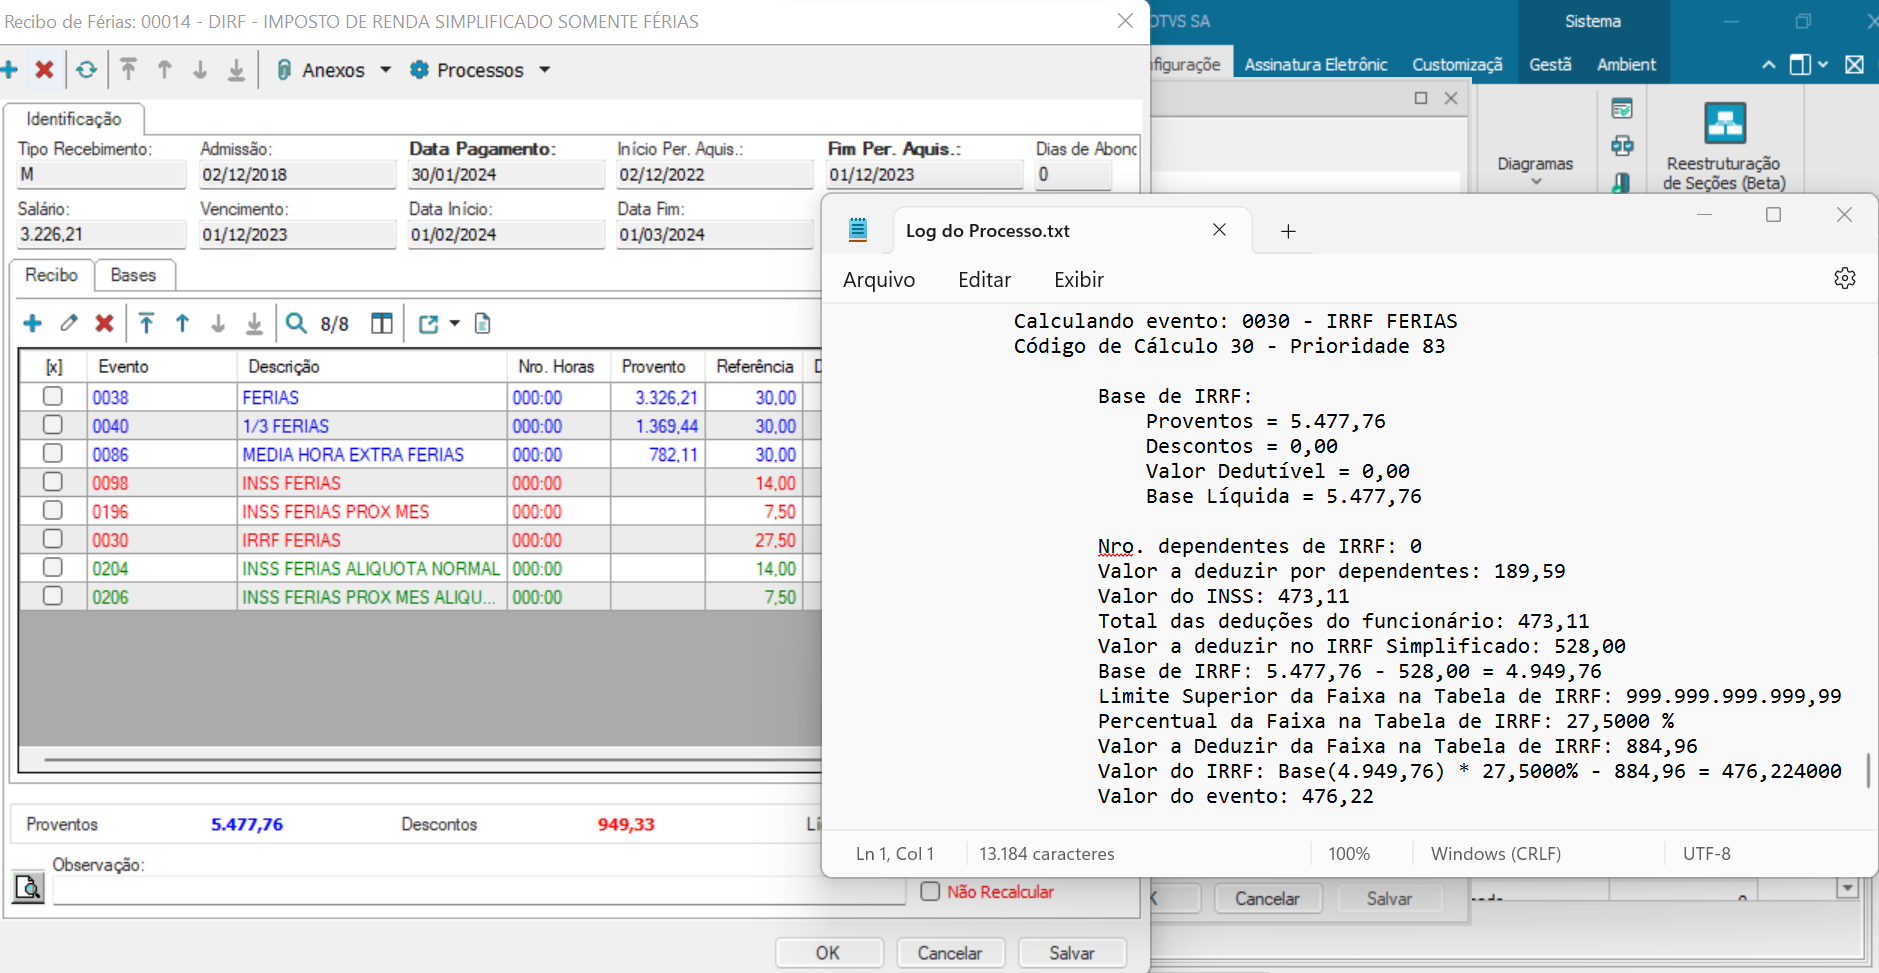The width and height of the screenshot is (1879, 973).
Task: Check the box for event 0196 row
Action: (53, 510)
